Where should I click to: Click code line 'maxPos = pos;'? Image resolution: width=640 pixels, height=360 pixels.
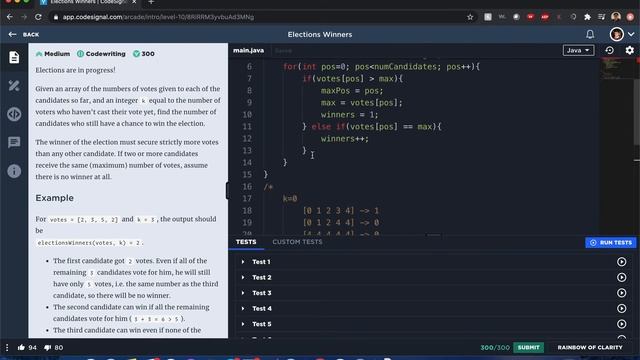point(352,91)
